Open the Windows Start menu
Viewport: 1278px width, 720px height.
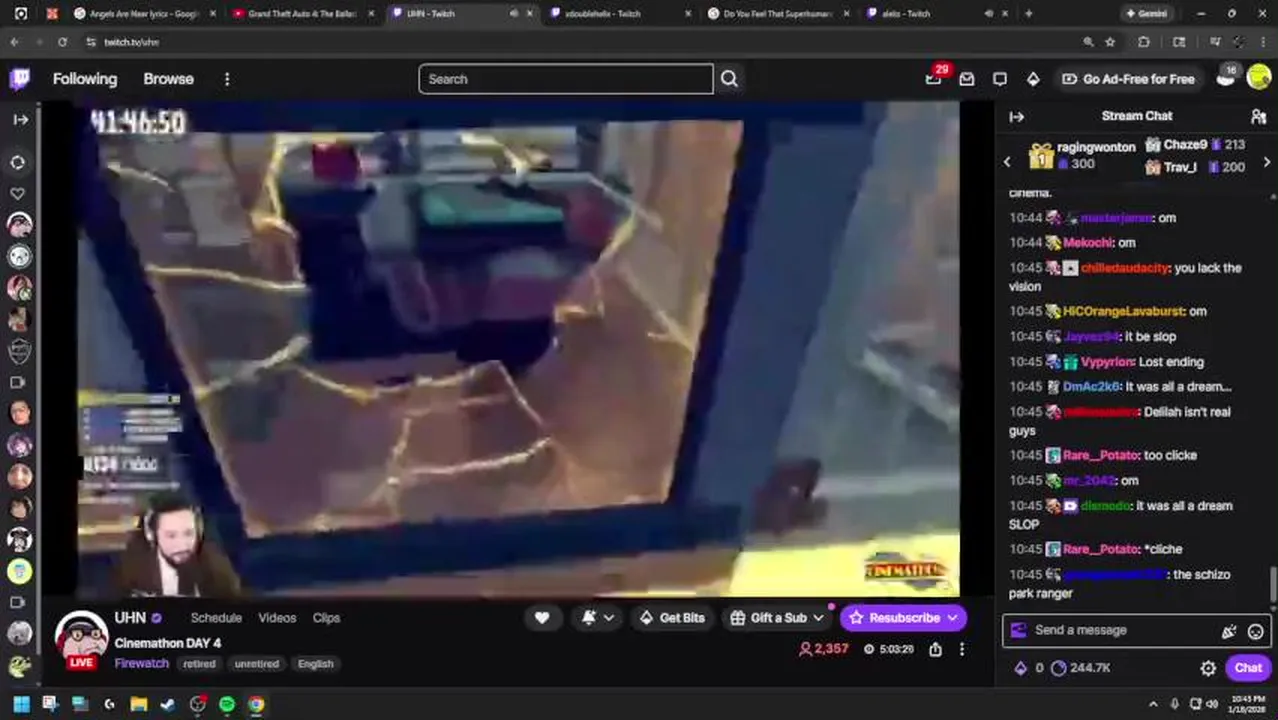(21, 704)
